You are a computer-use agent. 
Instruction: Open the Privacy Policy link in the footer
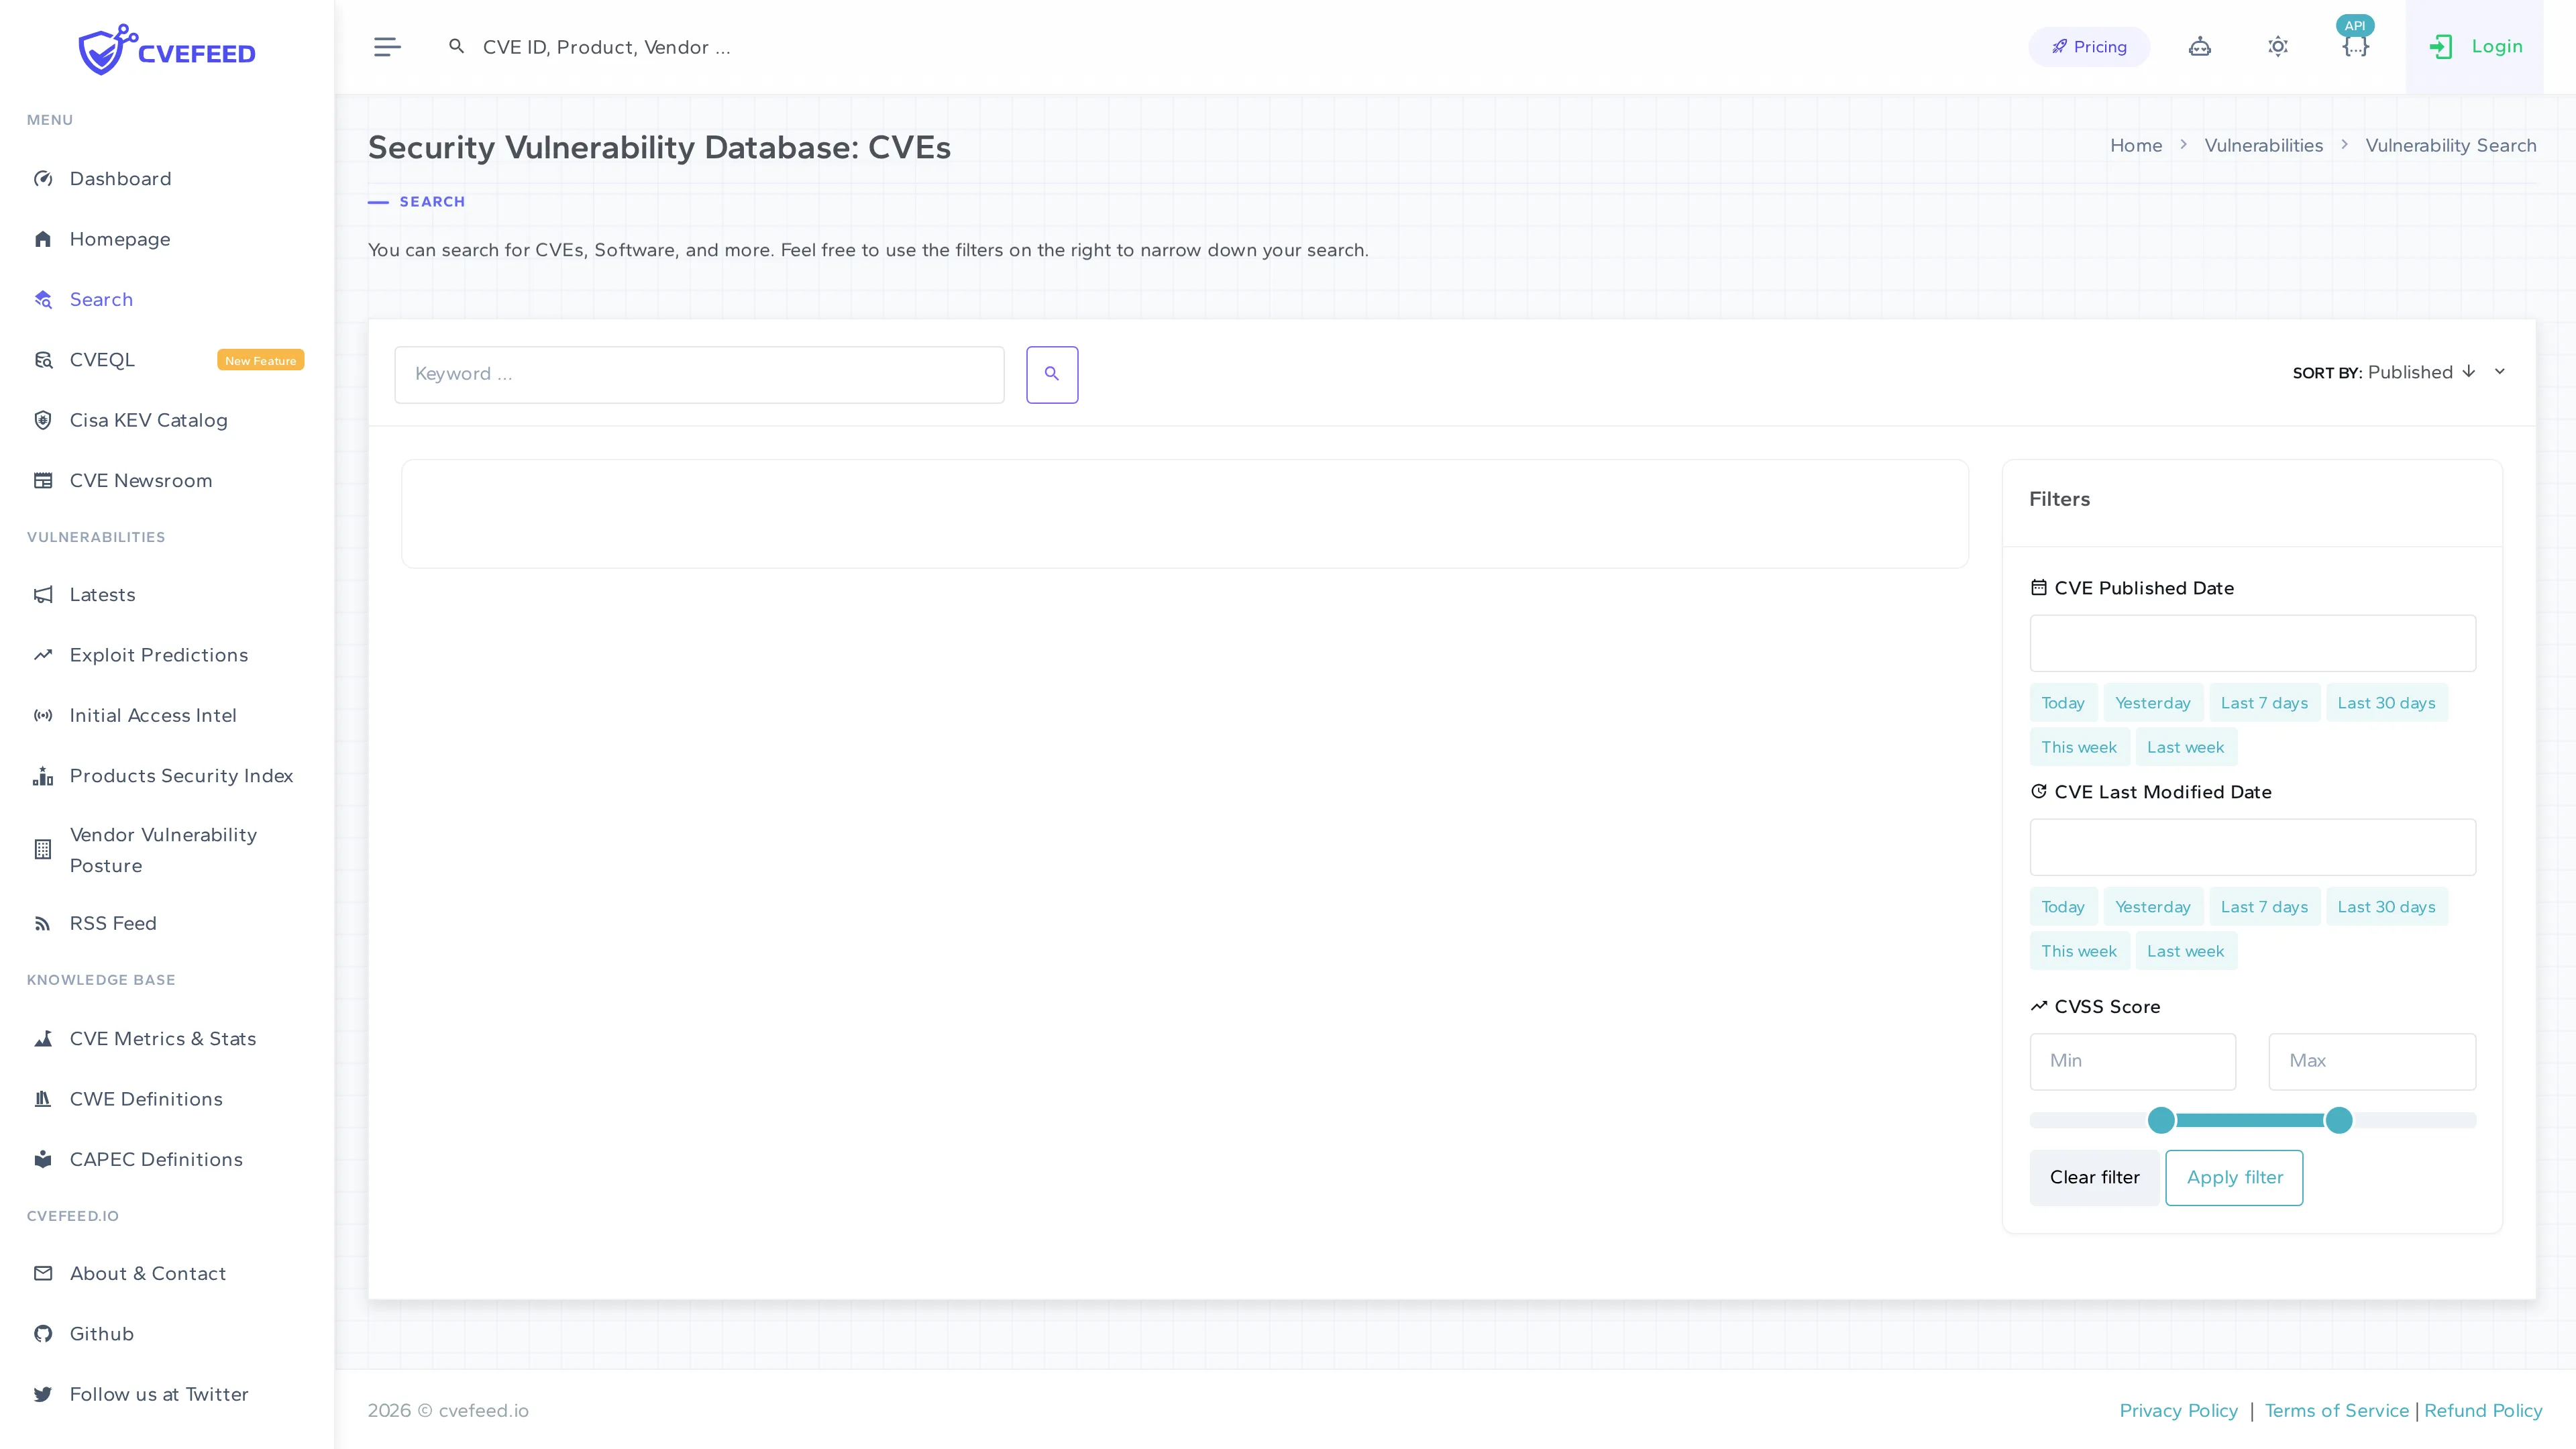point(2179,1410)
